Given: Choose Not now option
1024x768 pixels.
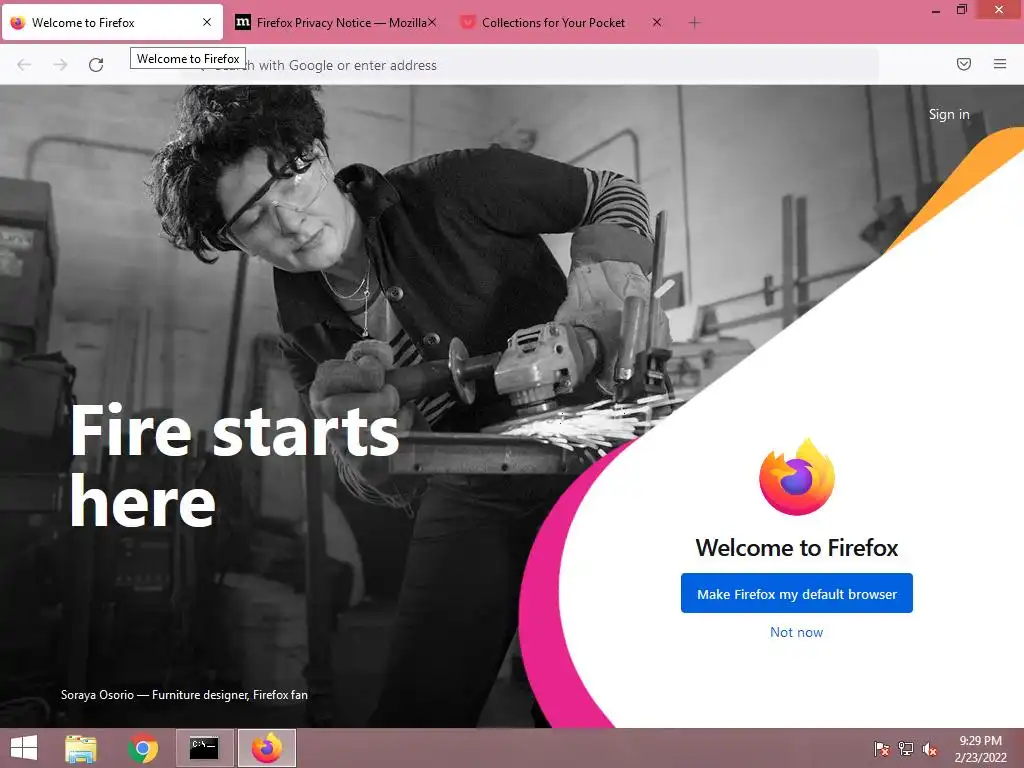Looking at the screenshot, I should [796, 632].
